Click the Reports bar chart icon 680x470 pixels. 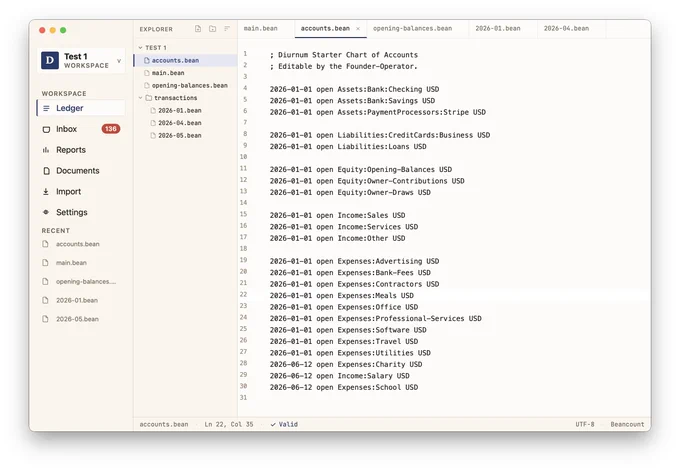coord(46,150)
